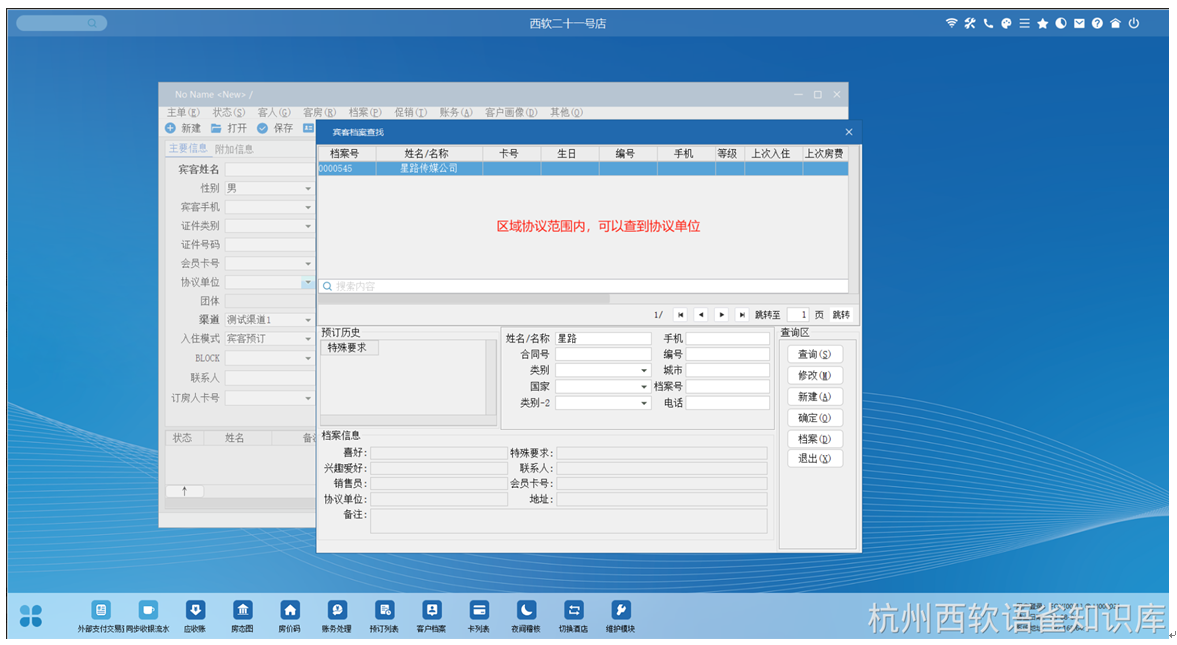Click the 确定(O) button
Image resolution: width=1177 pixels, height=645 pixels.
pos(814,417)
